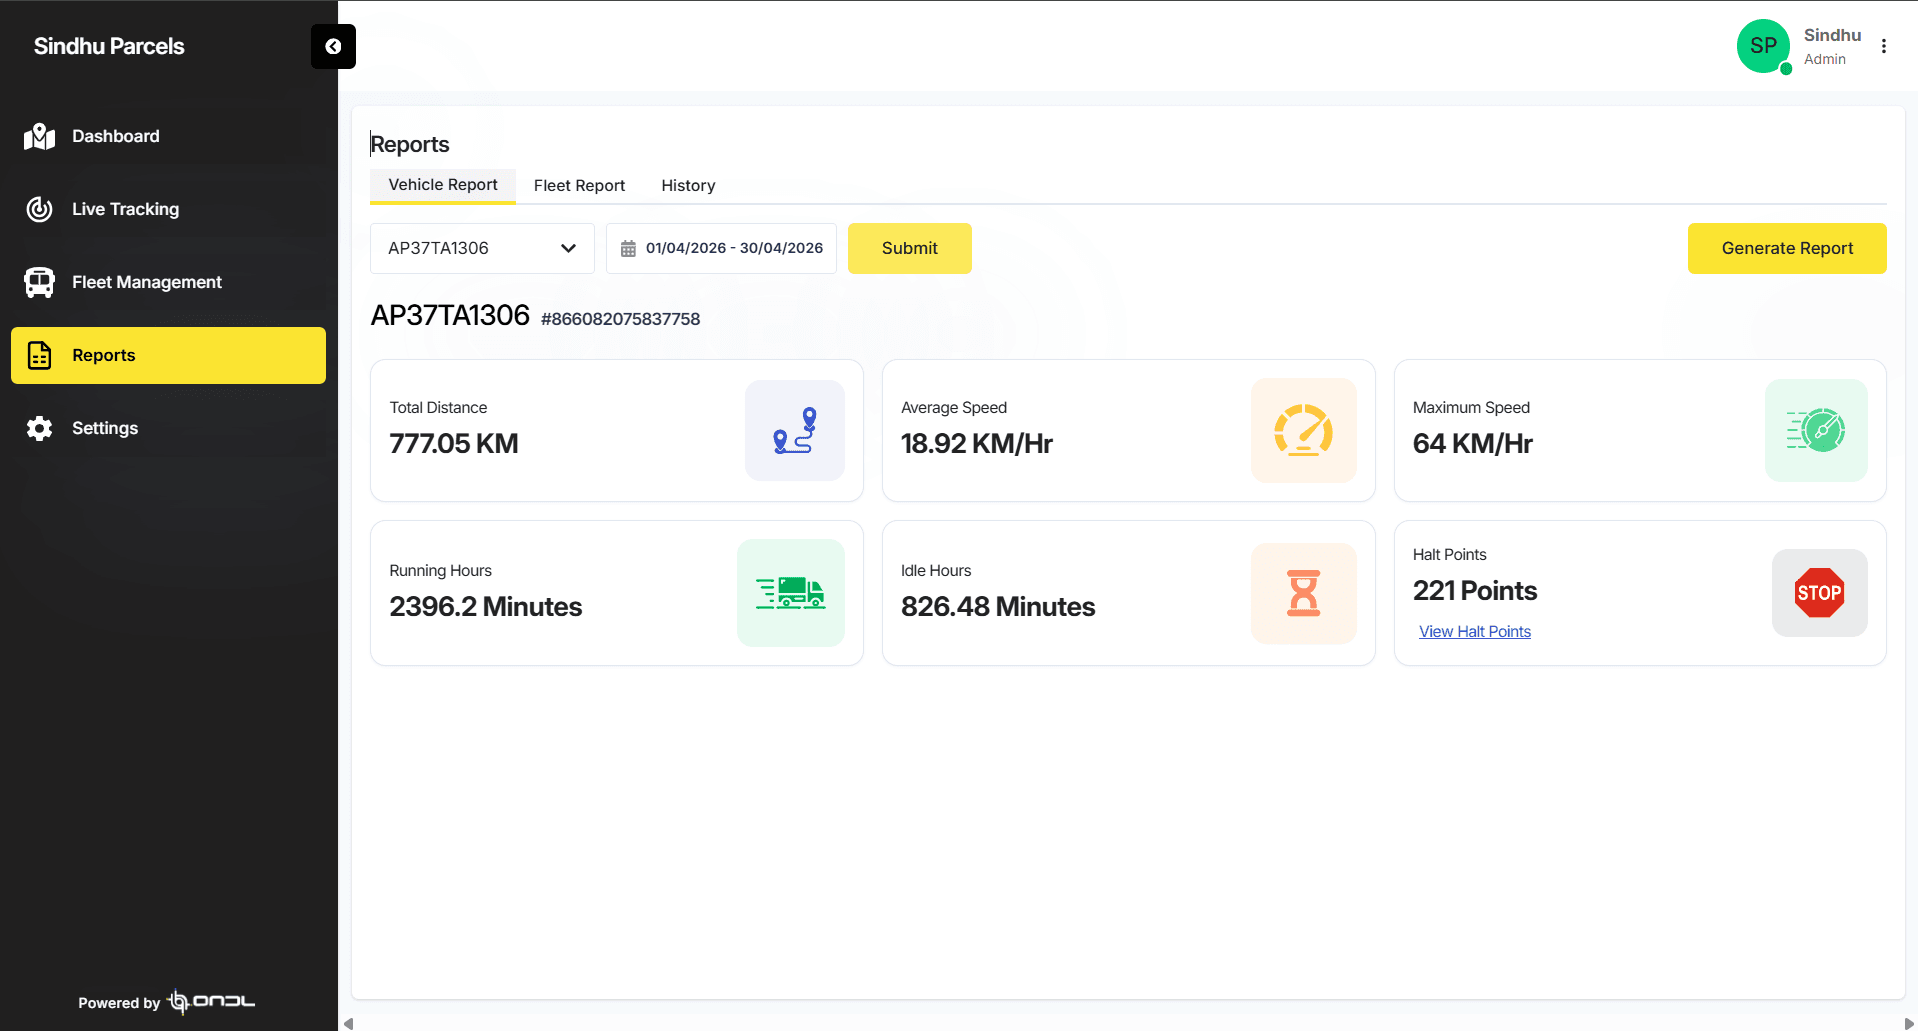Click the Fleet Management bus icon
Viewport: 1918px width, 1031px height.
(x=40, y=282)
